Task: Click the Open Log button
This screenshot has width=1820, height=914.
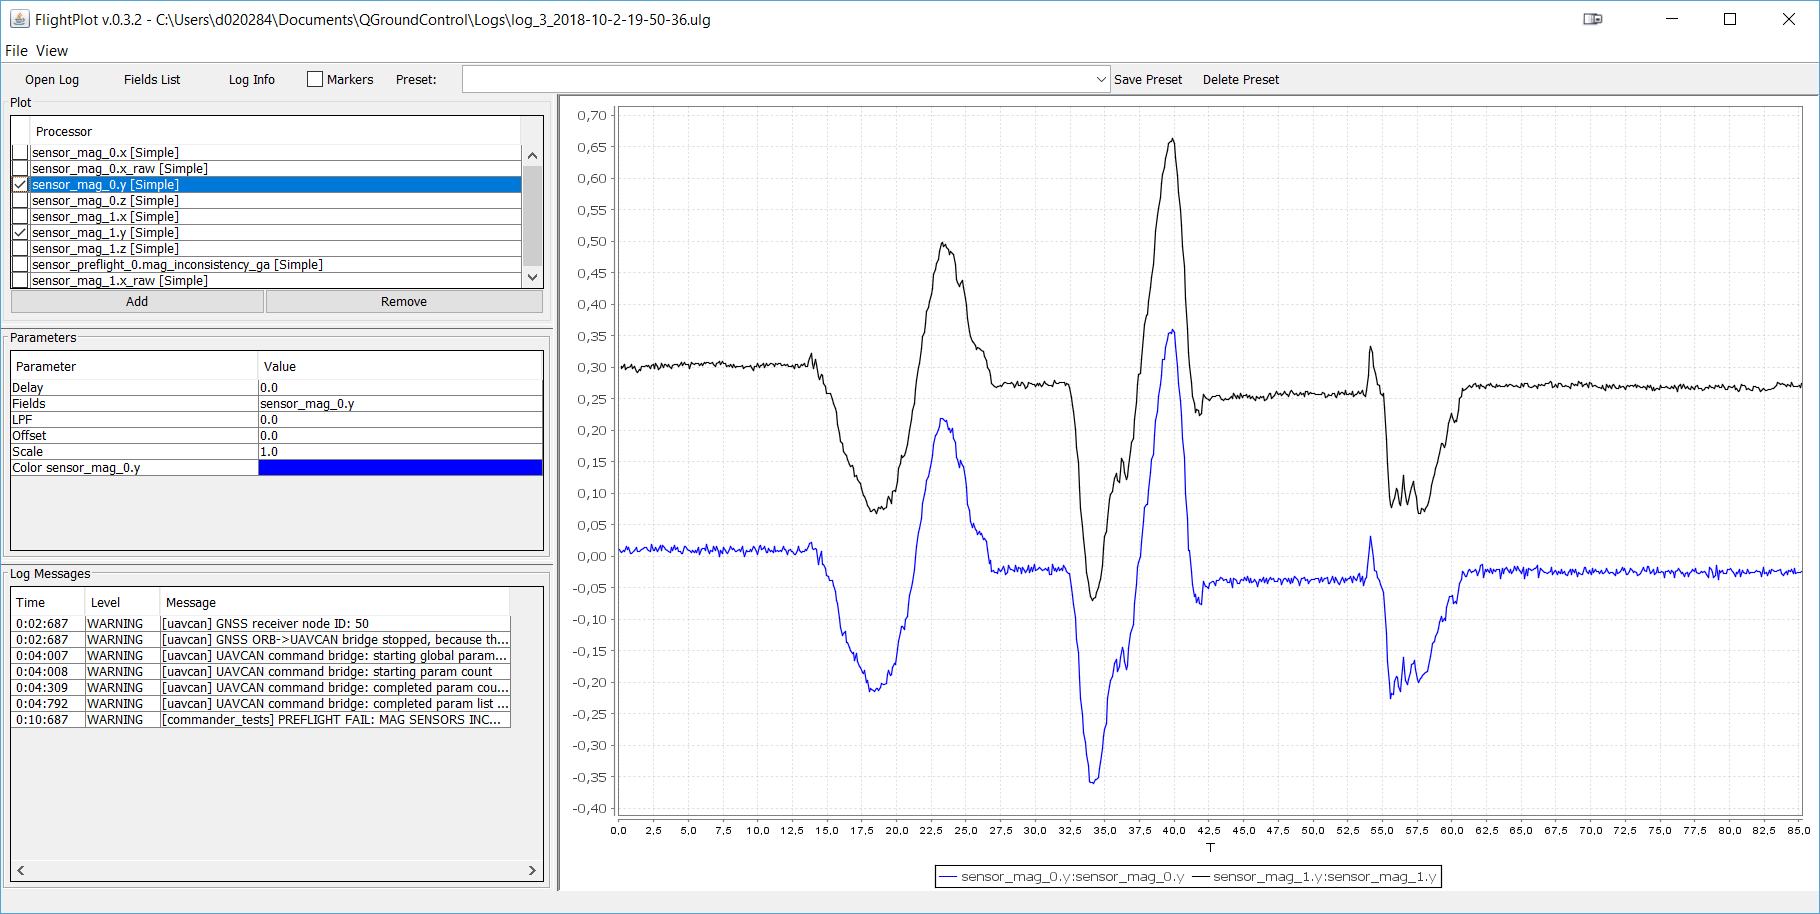Action: pyautogui.click(x=51, y=79)
